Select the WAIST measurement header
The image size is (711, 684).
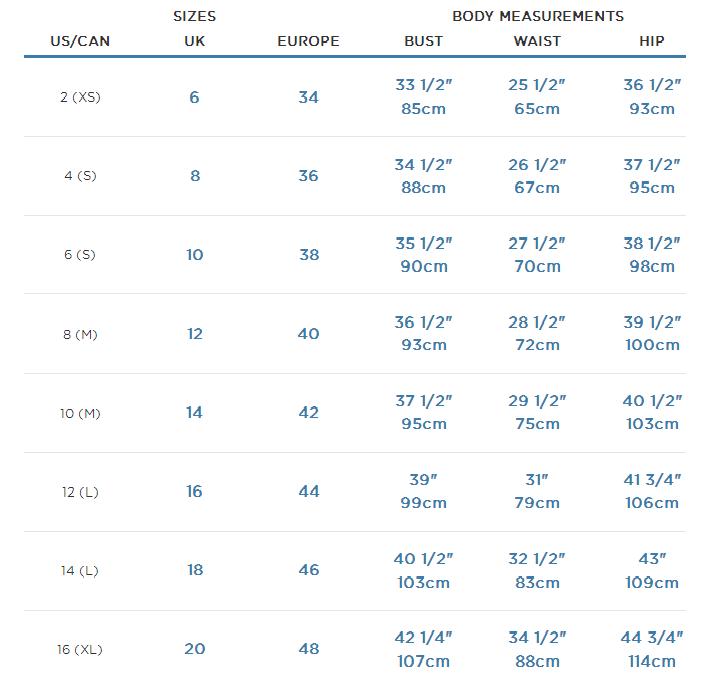(x=537, y=41)
